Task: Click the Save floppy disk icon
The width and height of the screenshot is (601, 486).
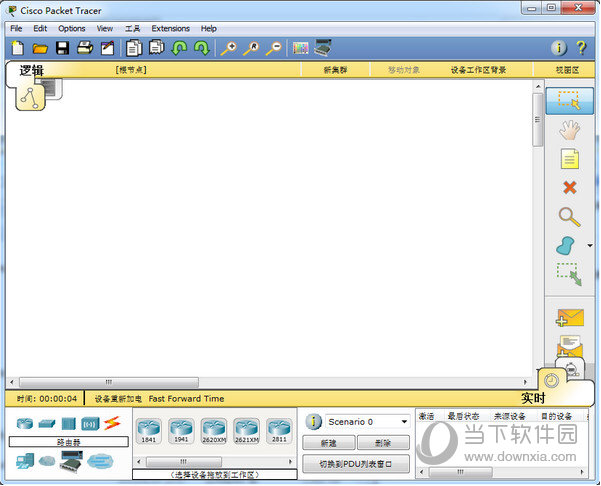Action: point(62,47)
